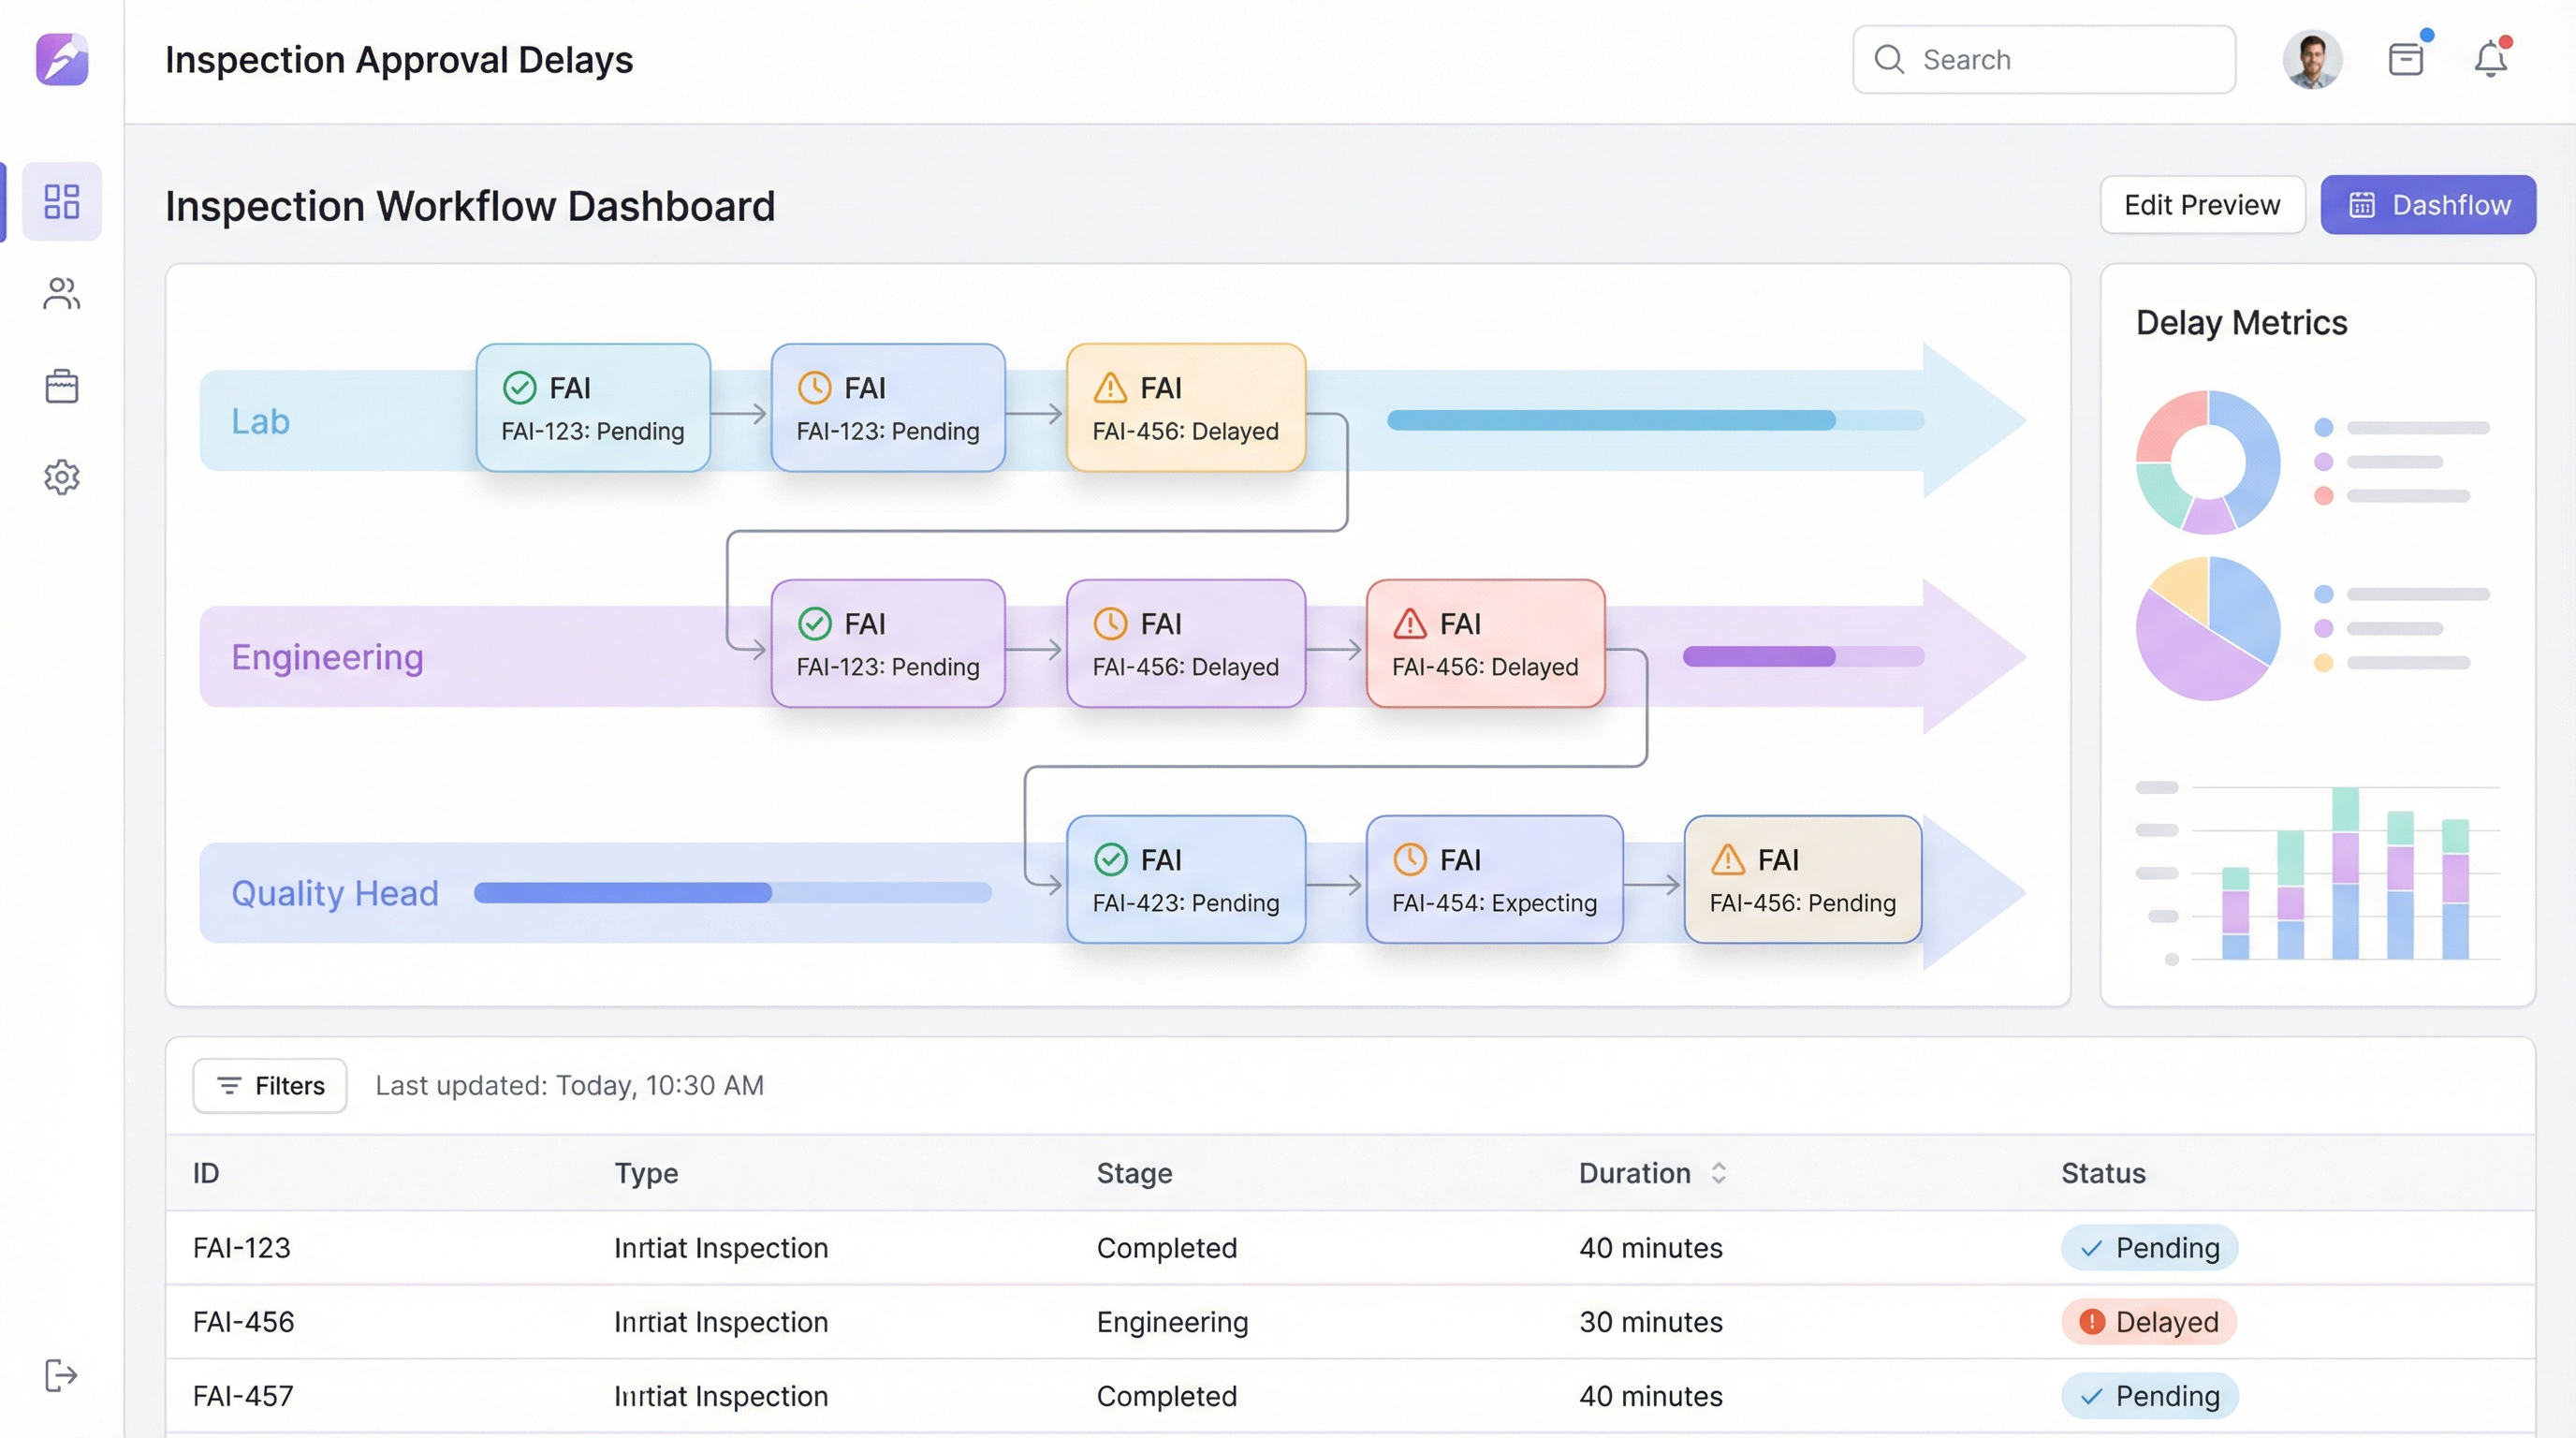Open the briefcase sidebar icon
This screenshot has height=1438, width=2576.
point(62,386)
